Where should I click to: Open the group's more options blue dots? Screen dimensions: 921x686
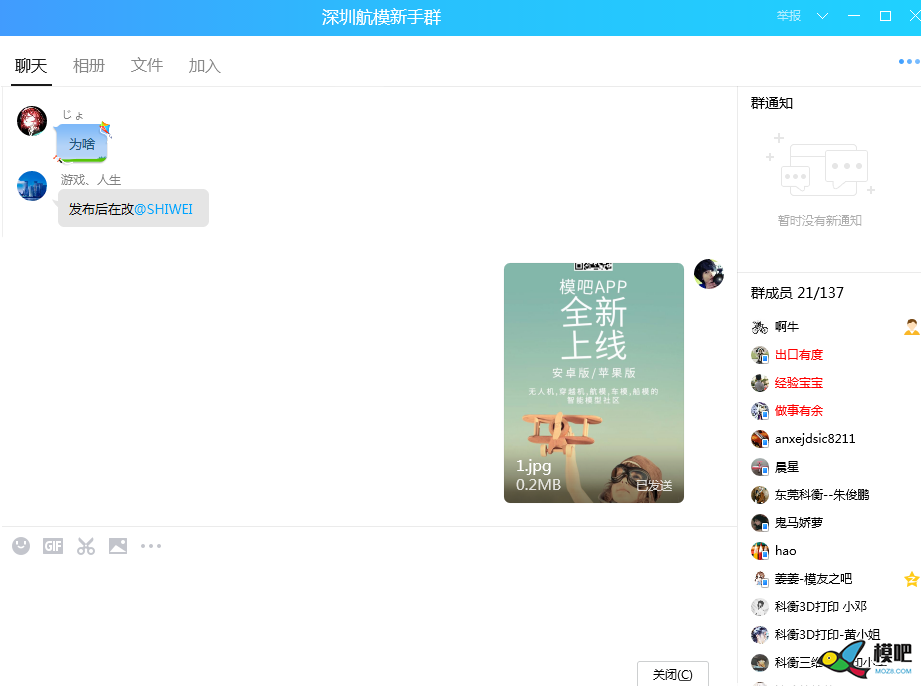coord(909,62)
